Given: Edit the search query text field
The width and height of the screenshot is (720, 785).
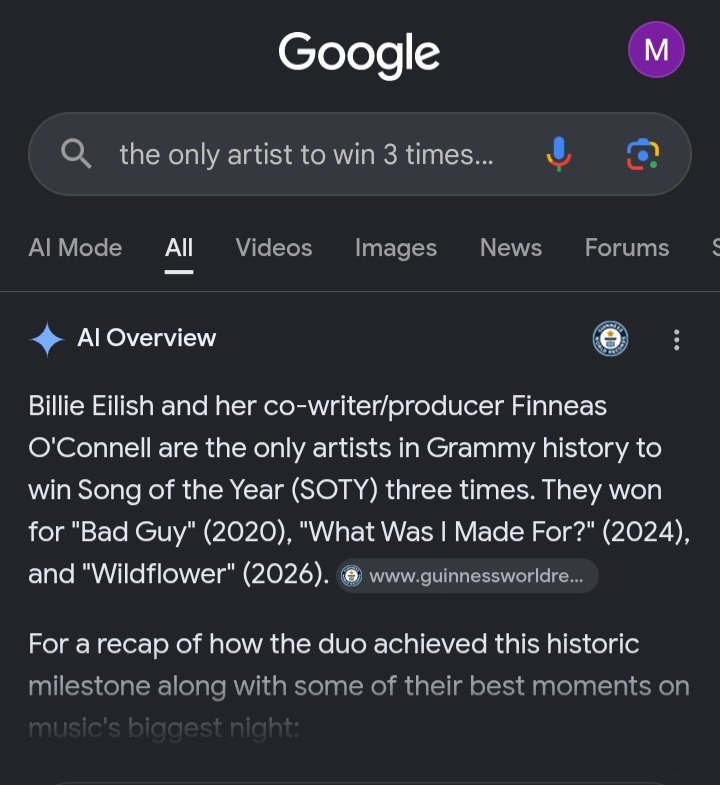Looking at the screenshot, I should (306, 154).
